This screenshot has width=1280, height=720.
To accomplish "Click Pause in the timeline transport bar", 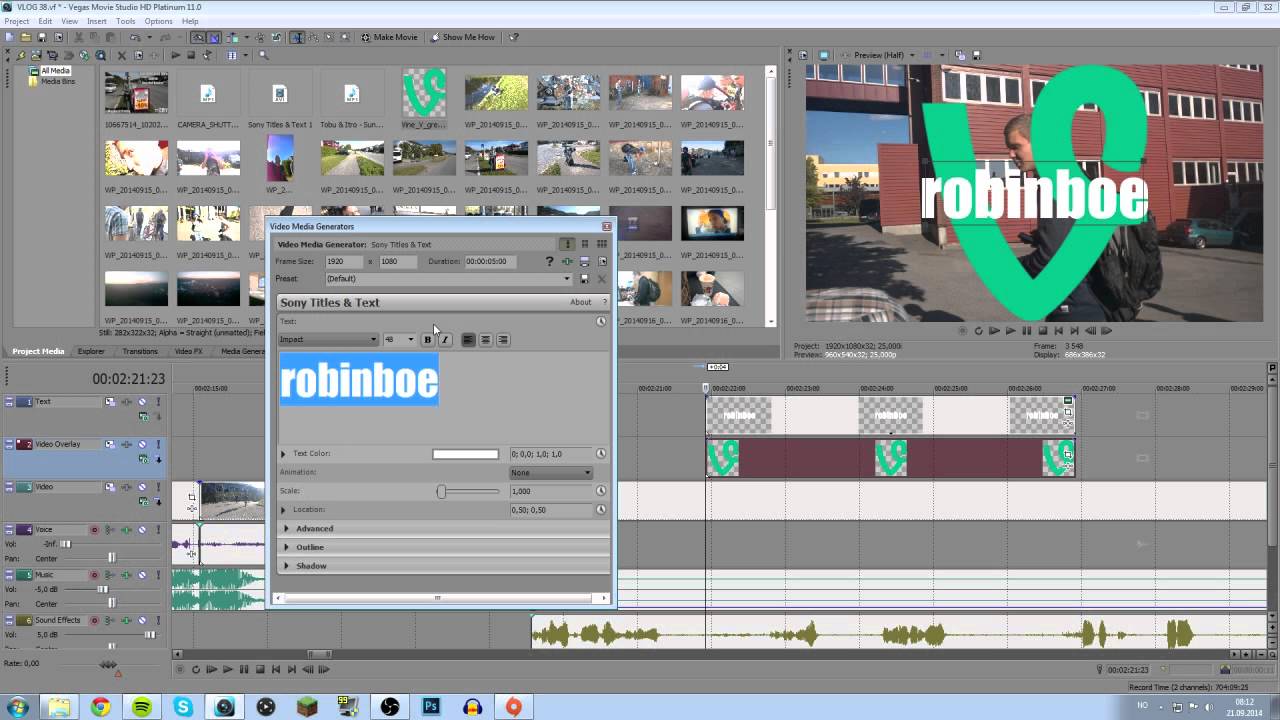I will tap(243, 669).
